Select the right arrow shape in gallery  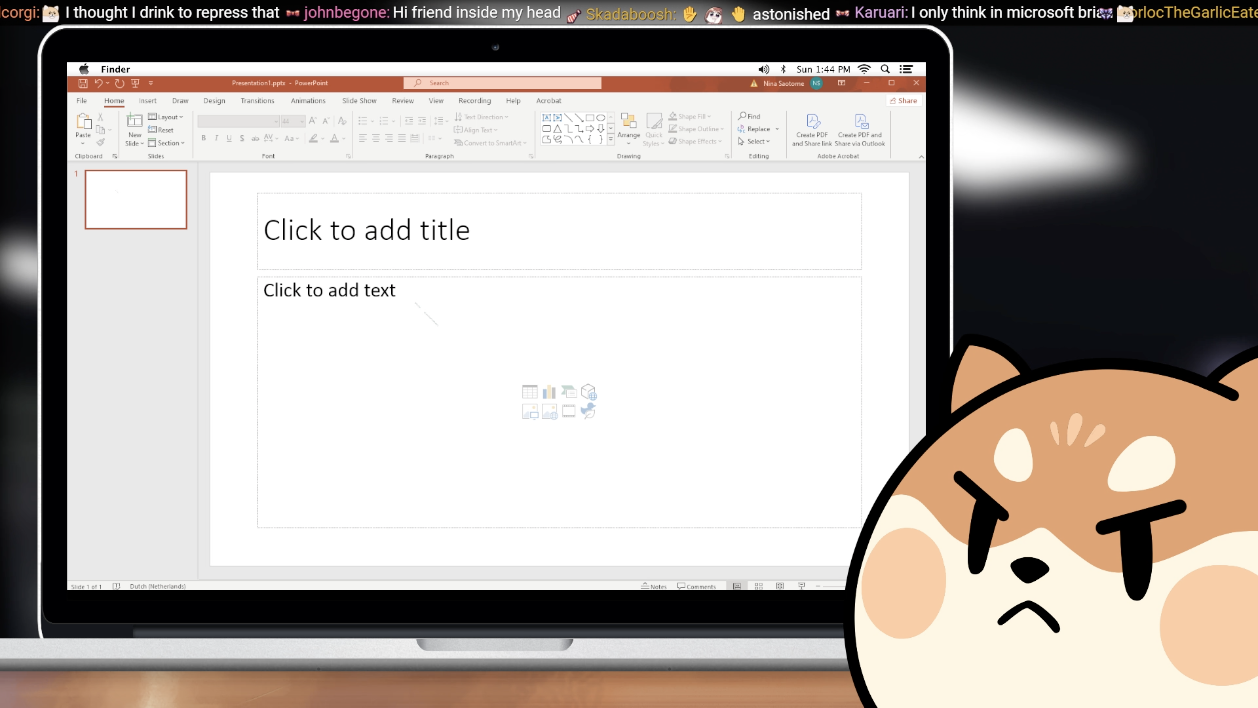coord(590,128)
